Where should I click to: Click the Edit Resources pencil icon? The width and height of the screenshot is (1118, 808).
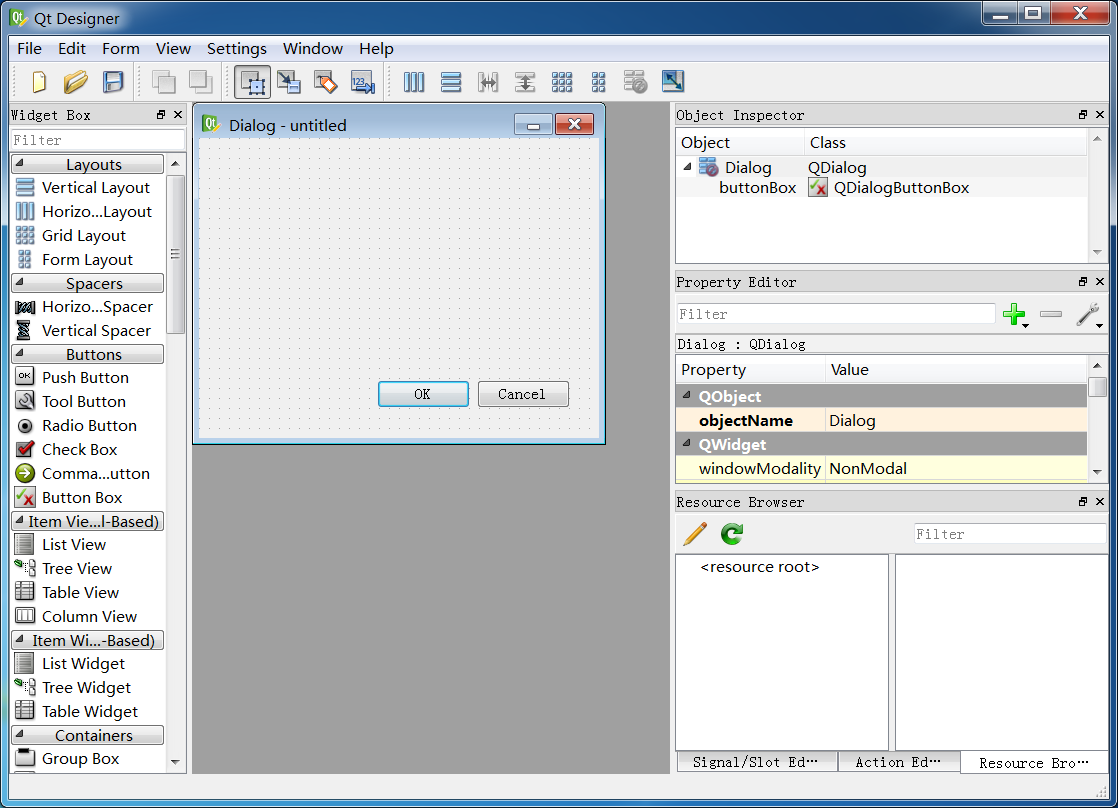(x=694, y=534)
